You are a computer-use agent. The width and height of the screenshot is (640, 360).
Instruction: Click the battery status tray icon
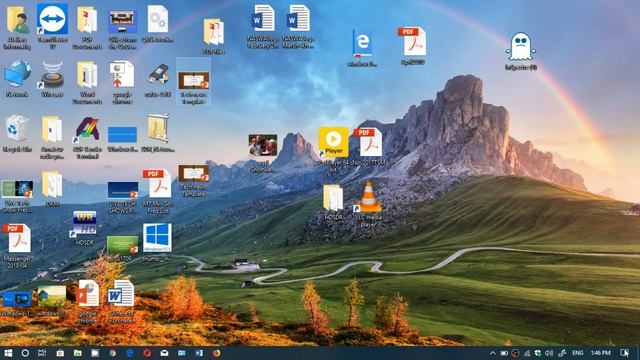(x=504, y=353)
